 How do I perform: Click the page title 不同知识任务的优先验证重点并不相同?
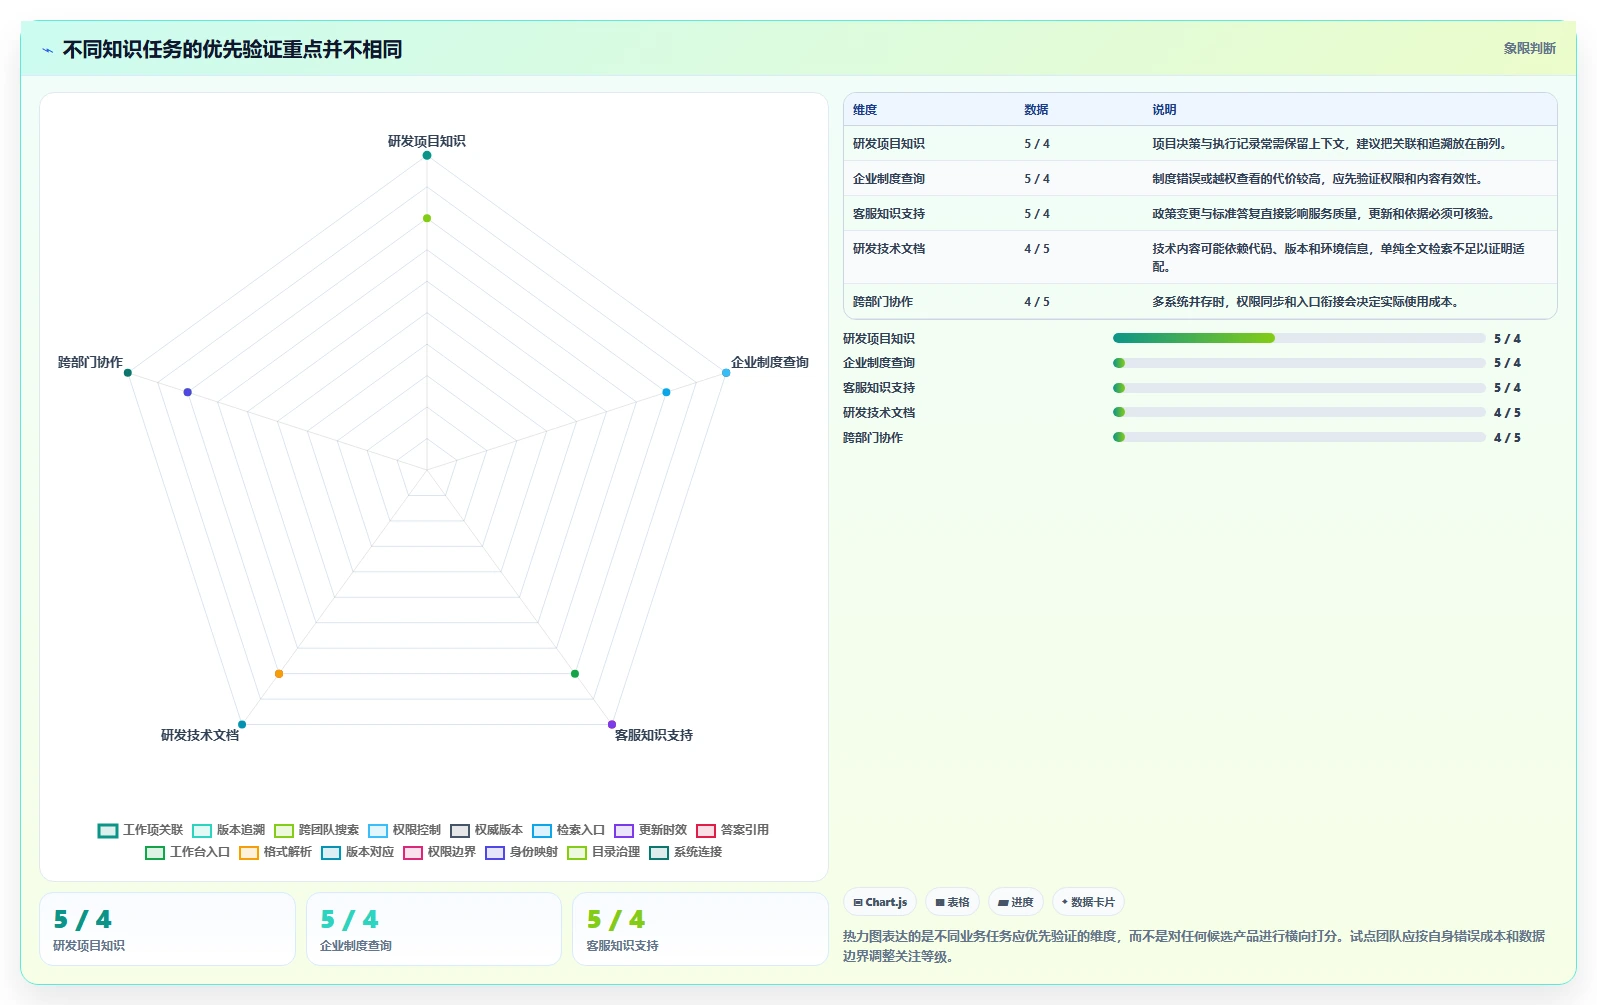click(x=232, y=49)
